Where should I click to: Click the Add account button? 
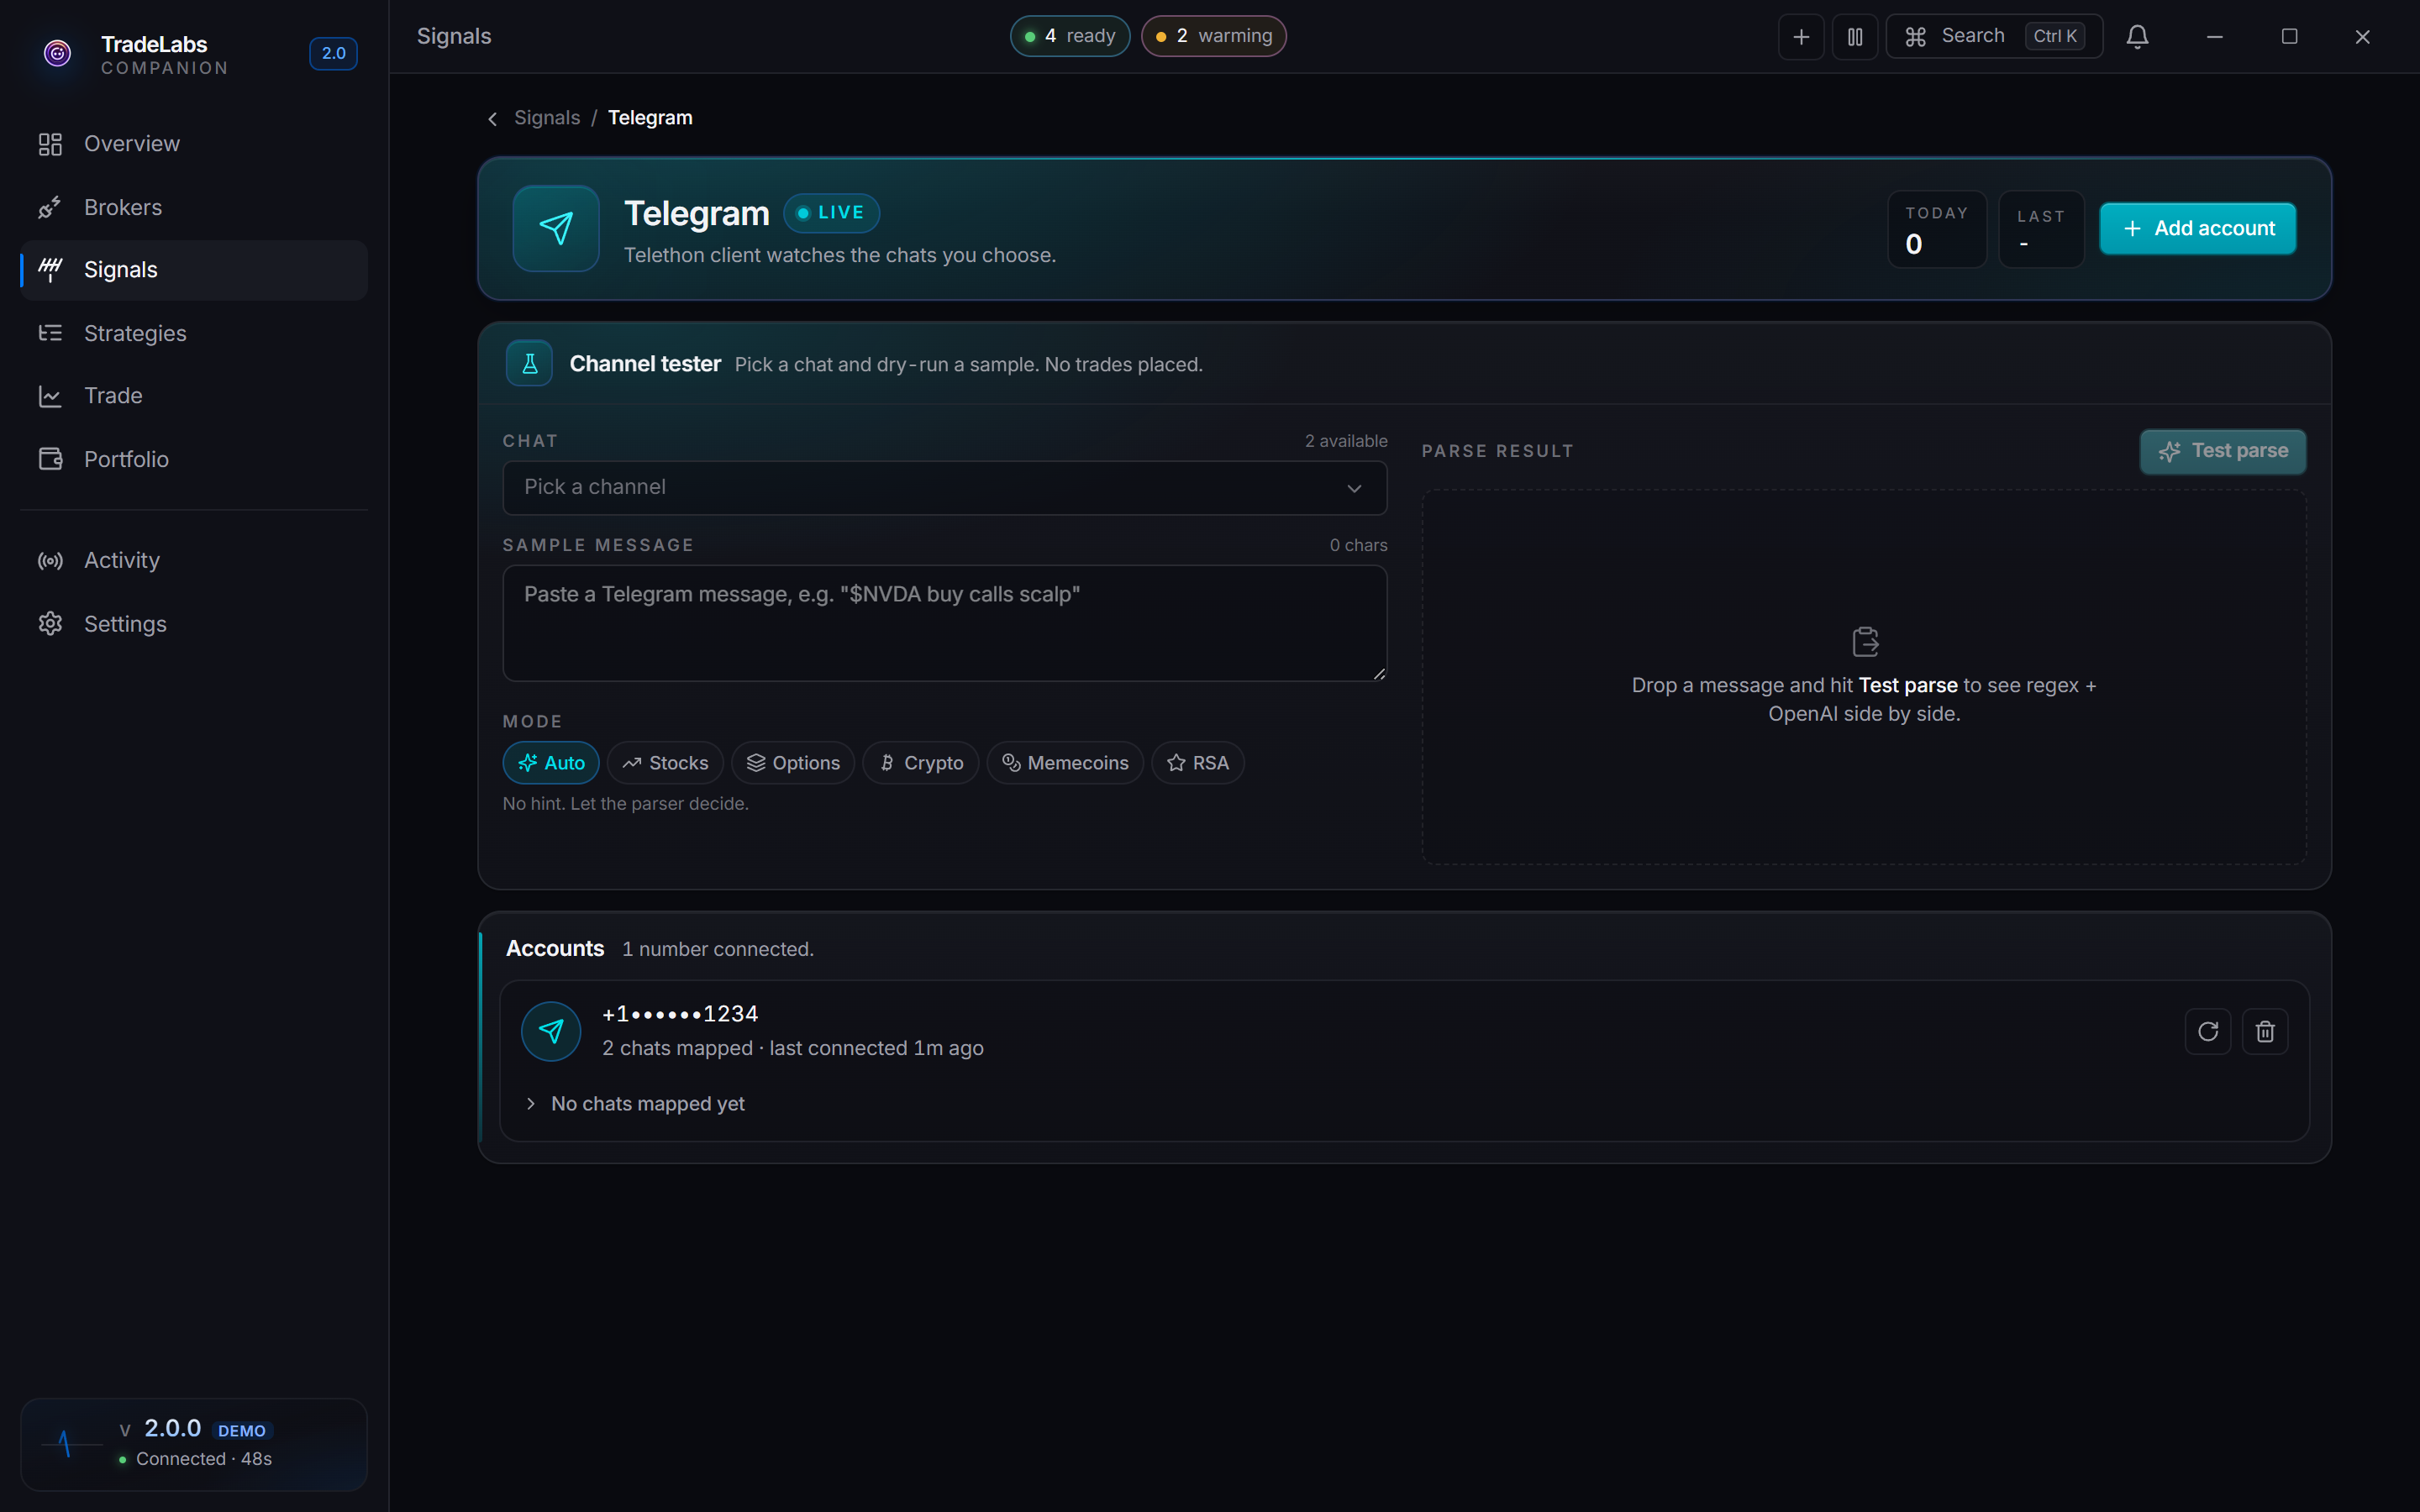pyautogui.click(x=2198, y=228)
